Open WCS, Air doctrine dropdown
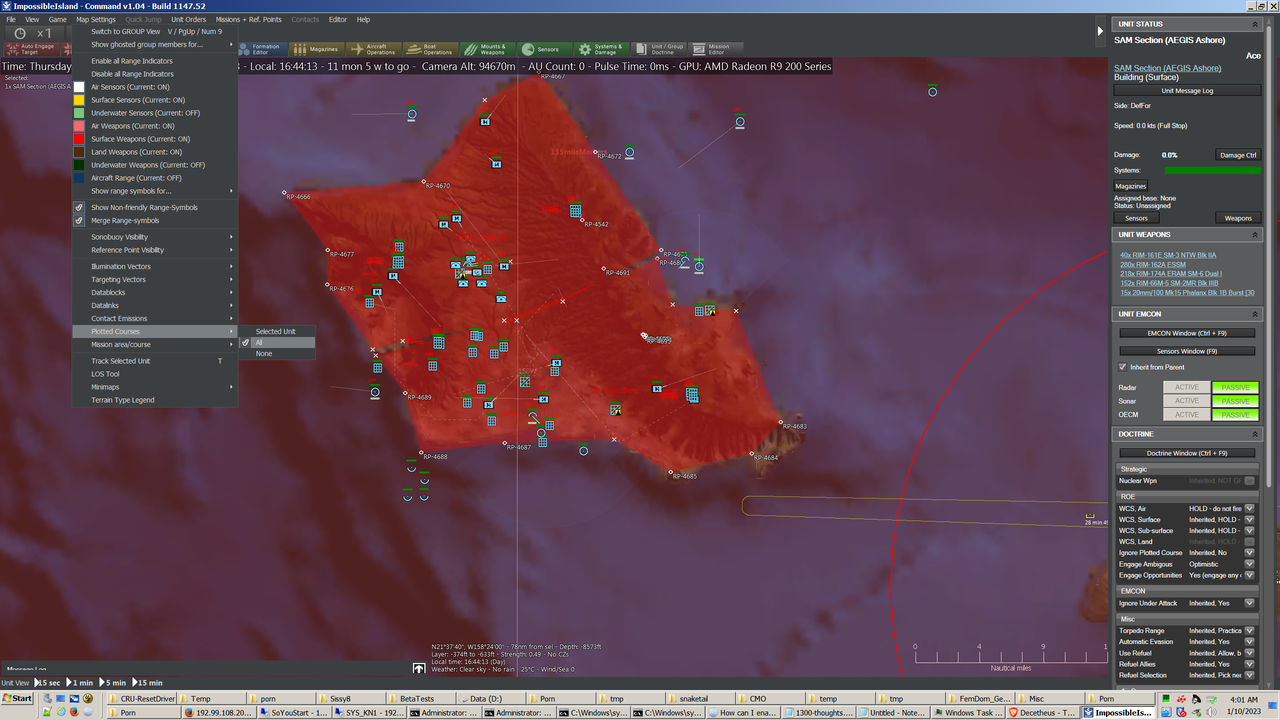The image size is (1280, 720). [1249, 508]
